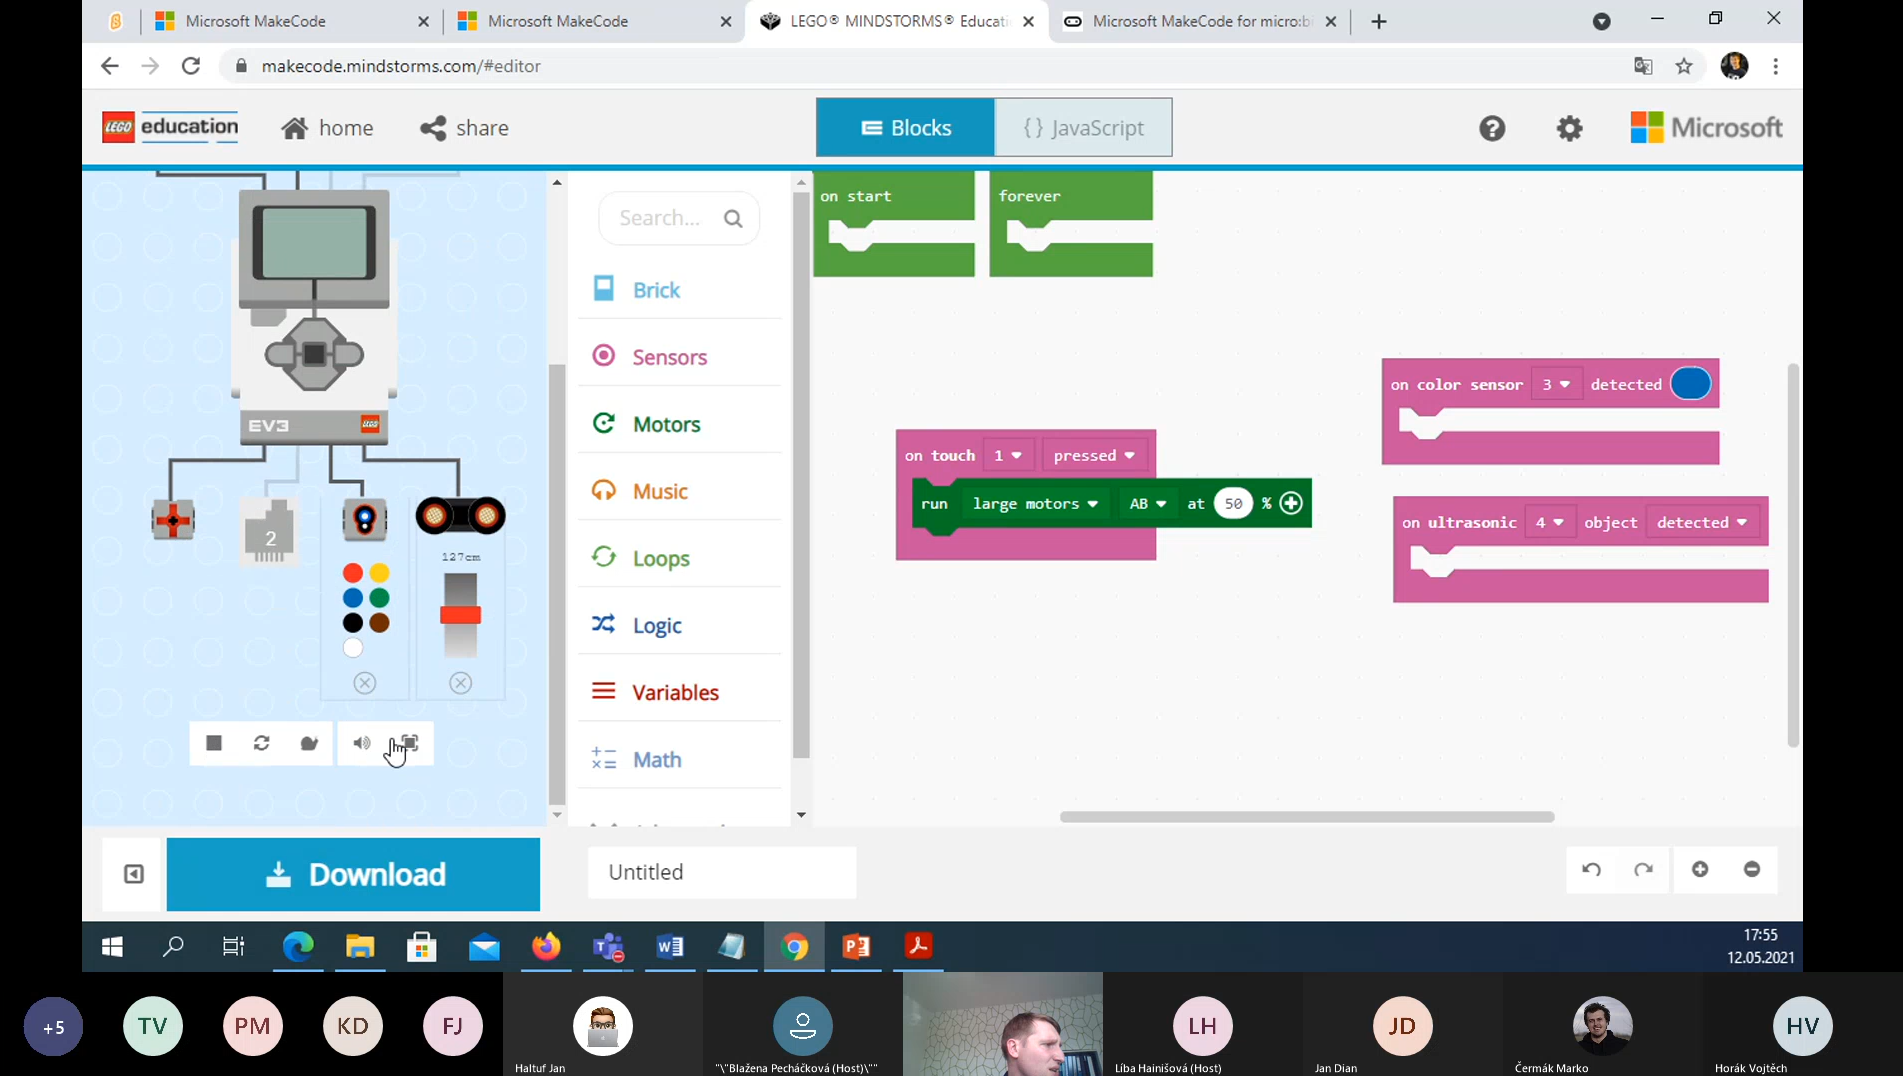Open the Variables block category
1903x1076 pixels.
point(680,692)
